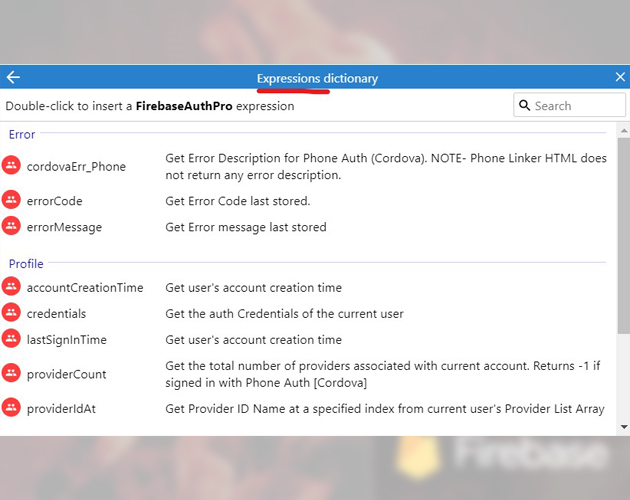
Task: Click the vertical scrollbar thumb
Action: click(x=623, y=236)
